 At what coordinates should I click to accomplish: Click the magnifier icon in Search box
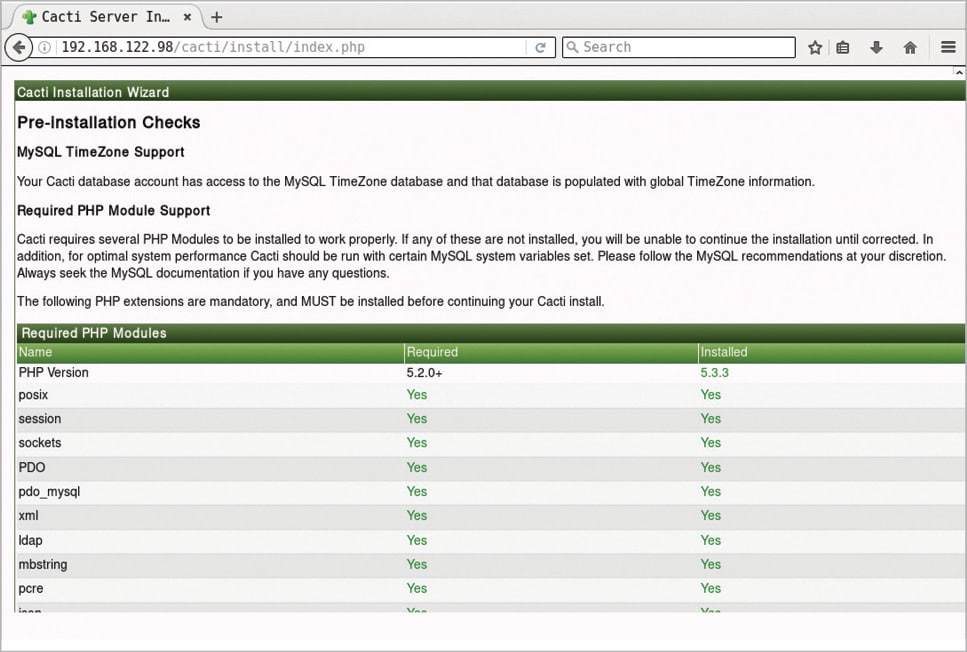[x=572, y=47]
